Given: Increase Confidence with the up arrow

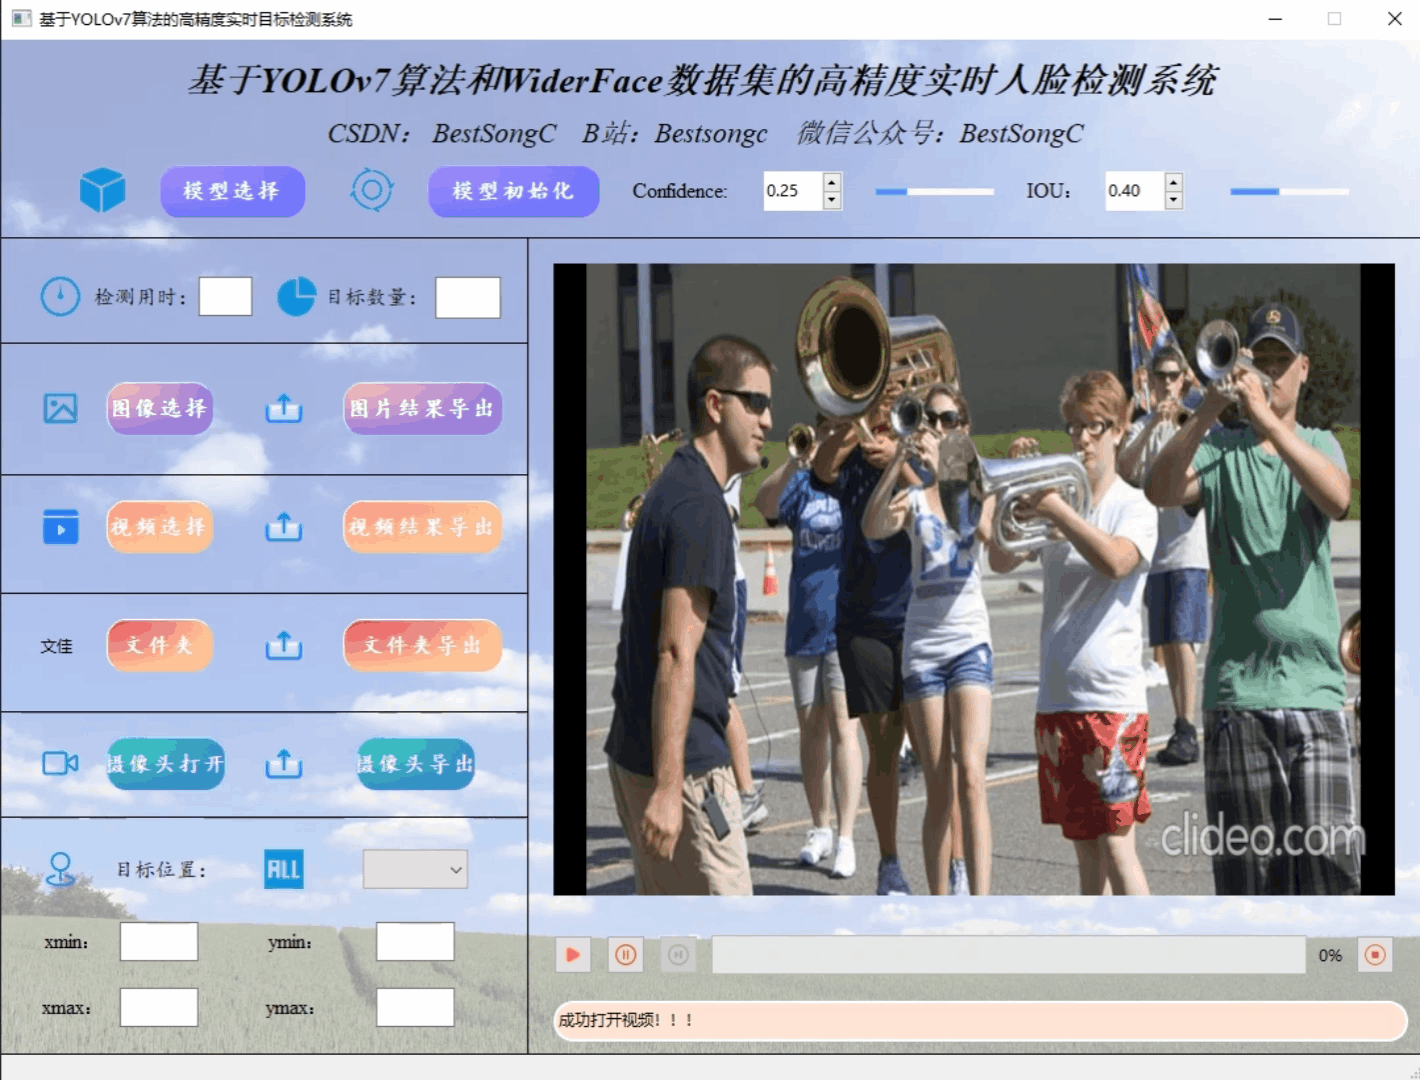Looking at the screenshot, I should click(x=832, y=181).
